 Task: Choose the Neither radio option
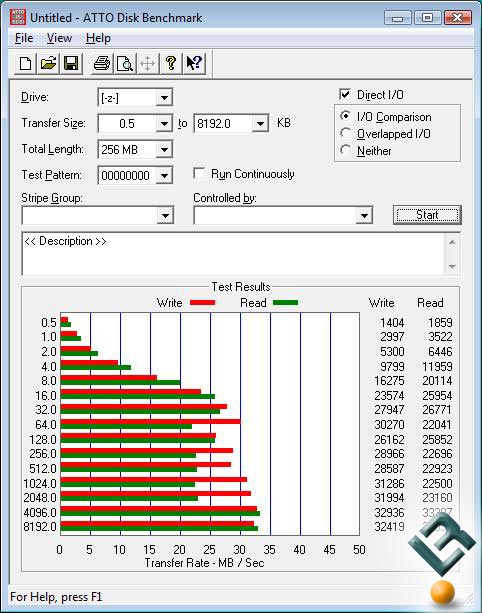click(x=345, y=150)
